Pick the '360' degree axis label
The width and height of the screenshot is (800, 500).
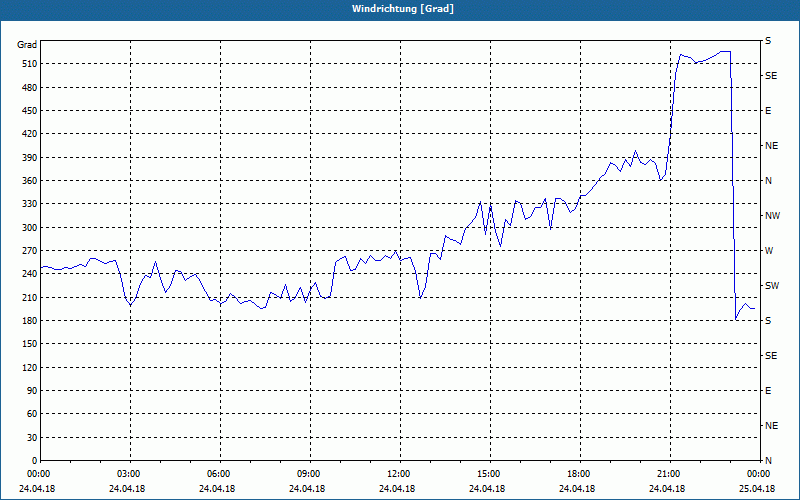click(30, 181)
